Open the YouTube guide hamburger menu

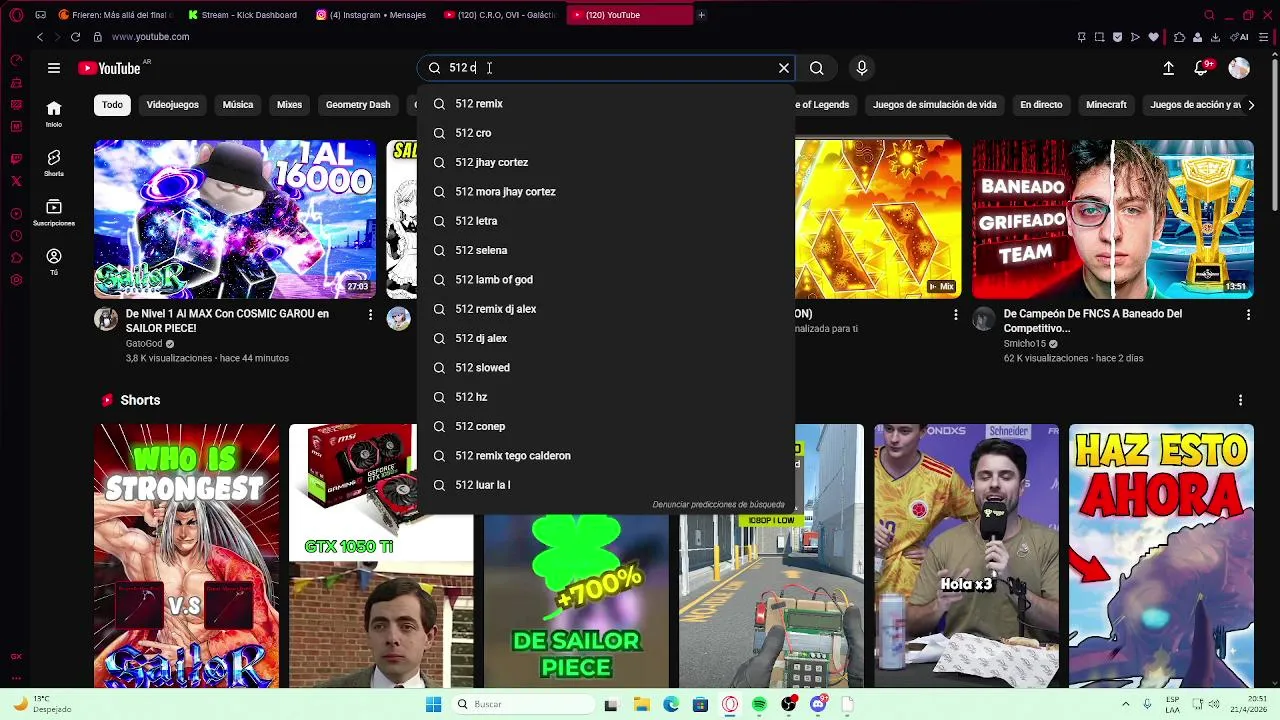click(x=54, y=68)
